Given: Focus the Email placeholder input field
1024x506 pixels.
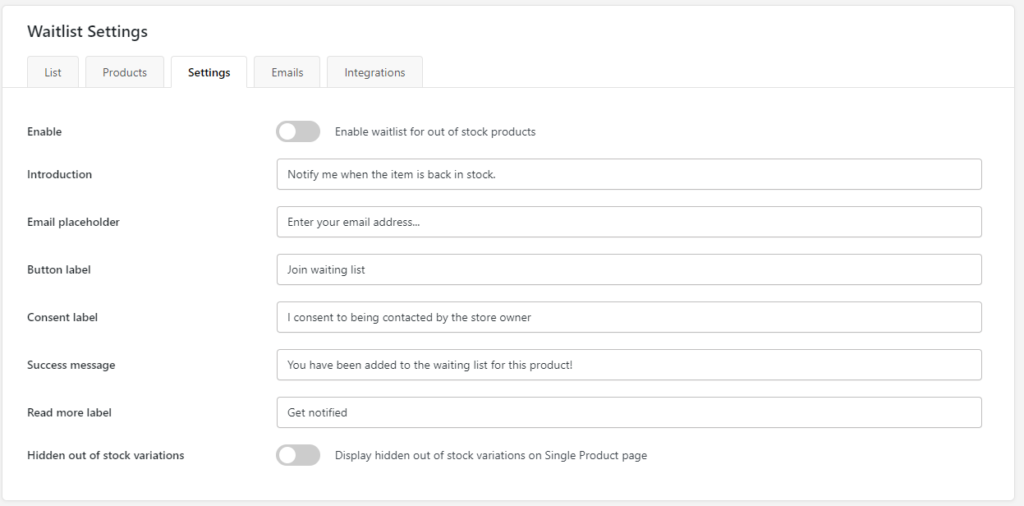Looking at the screenshot, I should click(629, 222).
